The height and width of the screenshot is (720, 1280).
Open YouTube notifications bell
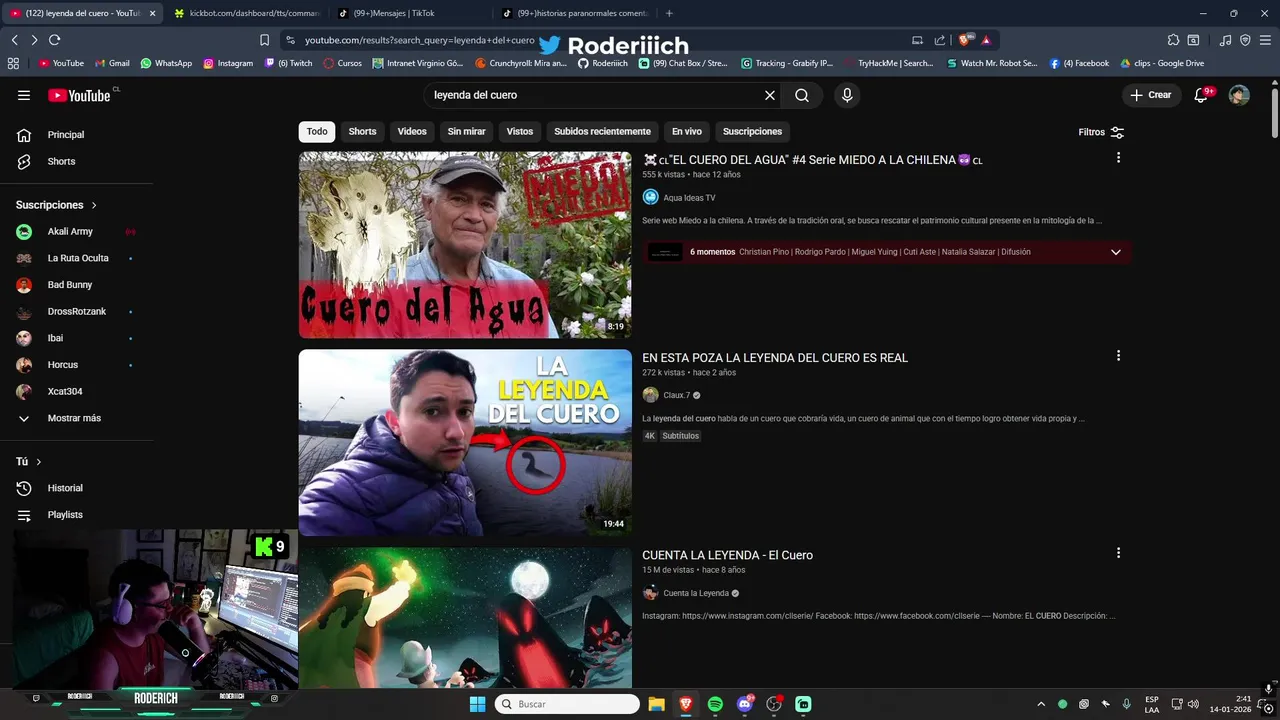click(1202, 95)
